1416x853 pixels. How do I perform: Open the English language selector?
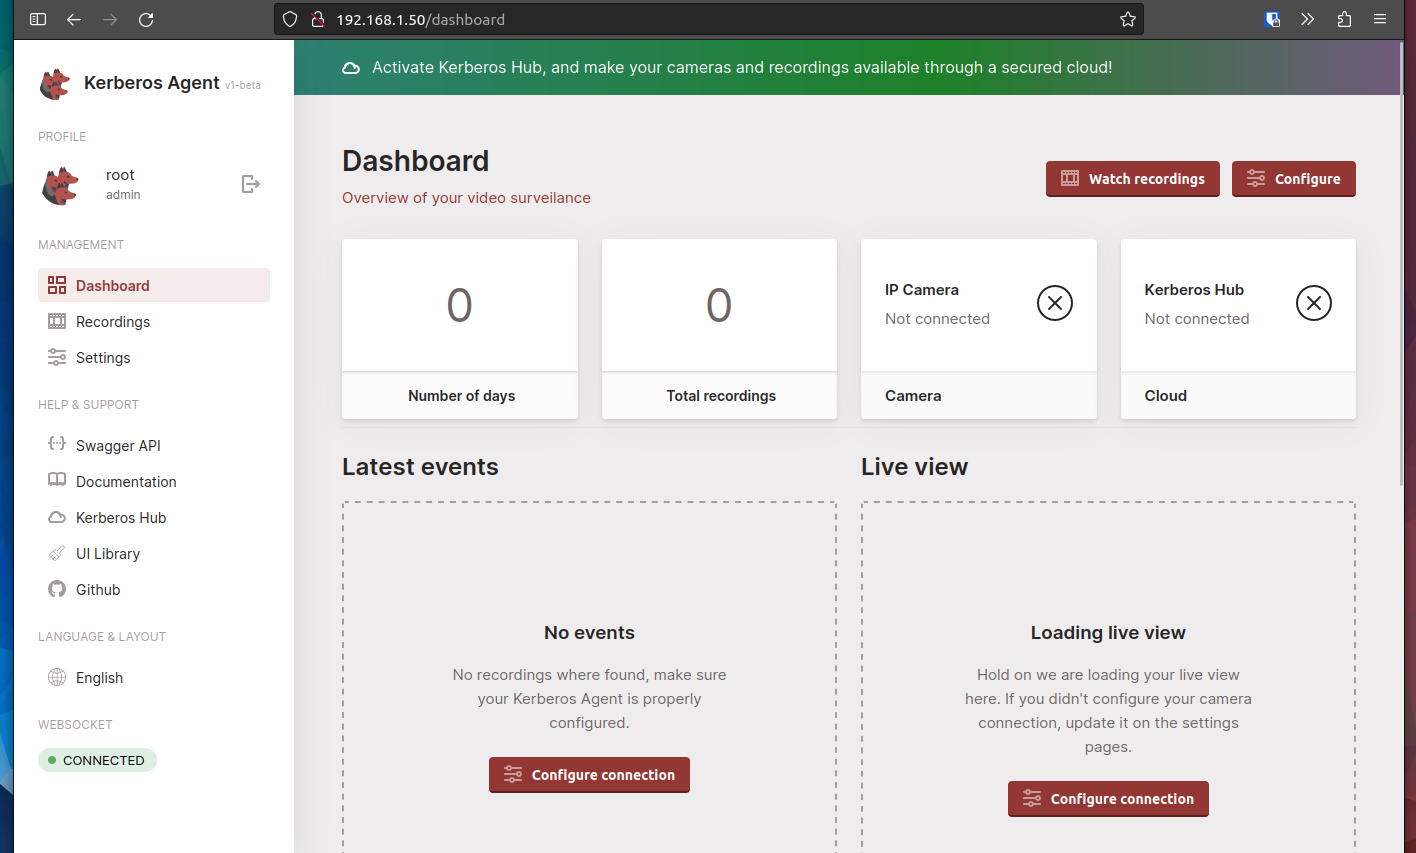pos(154,677)
